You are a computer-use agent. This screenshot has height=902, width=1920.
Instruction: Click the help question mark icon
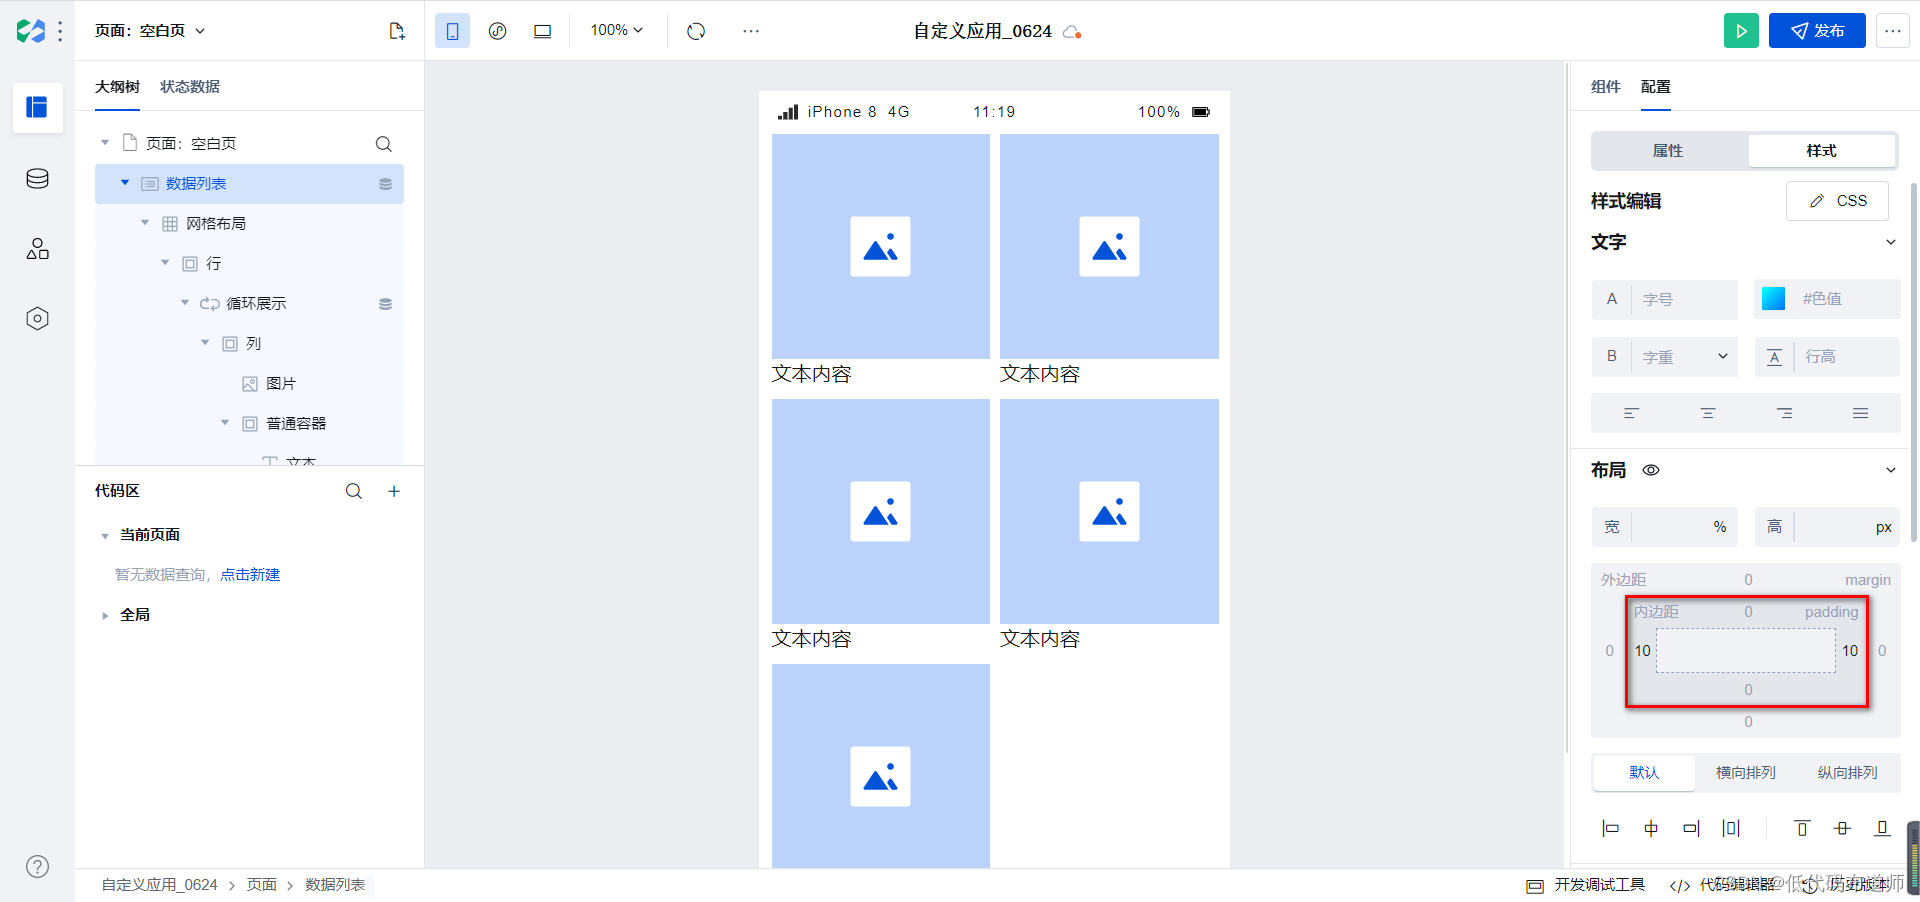(37, 867)
